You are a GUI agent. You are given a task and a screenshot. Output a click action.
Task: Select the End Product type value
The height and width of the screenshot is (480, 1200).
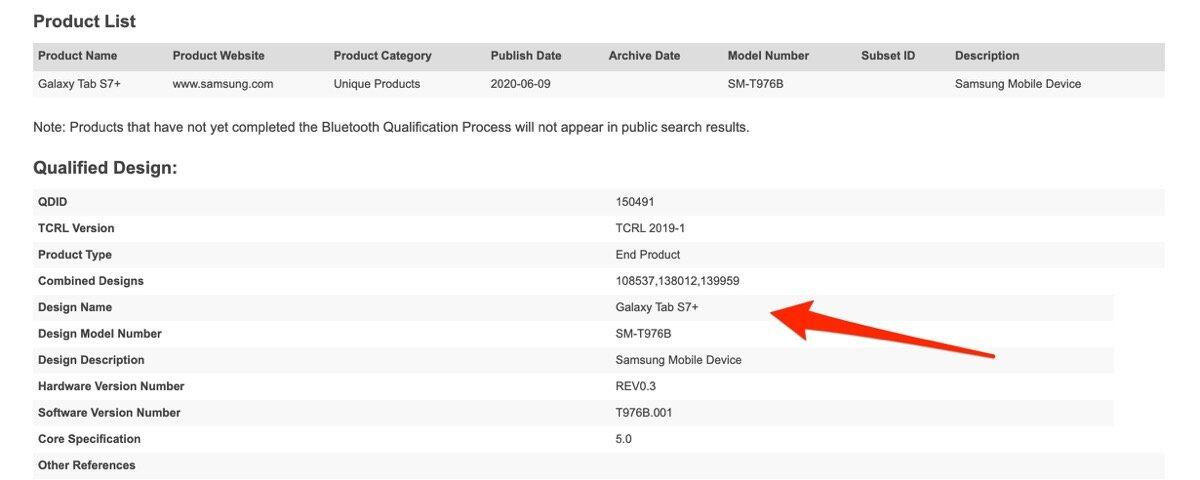pos(648,255)
